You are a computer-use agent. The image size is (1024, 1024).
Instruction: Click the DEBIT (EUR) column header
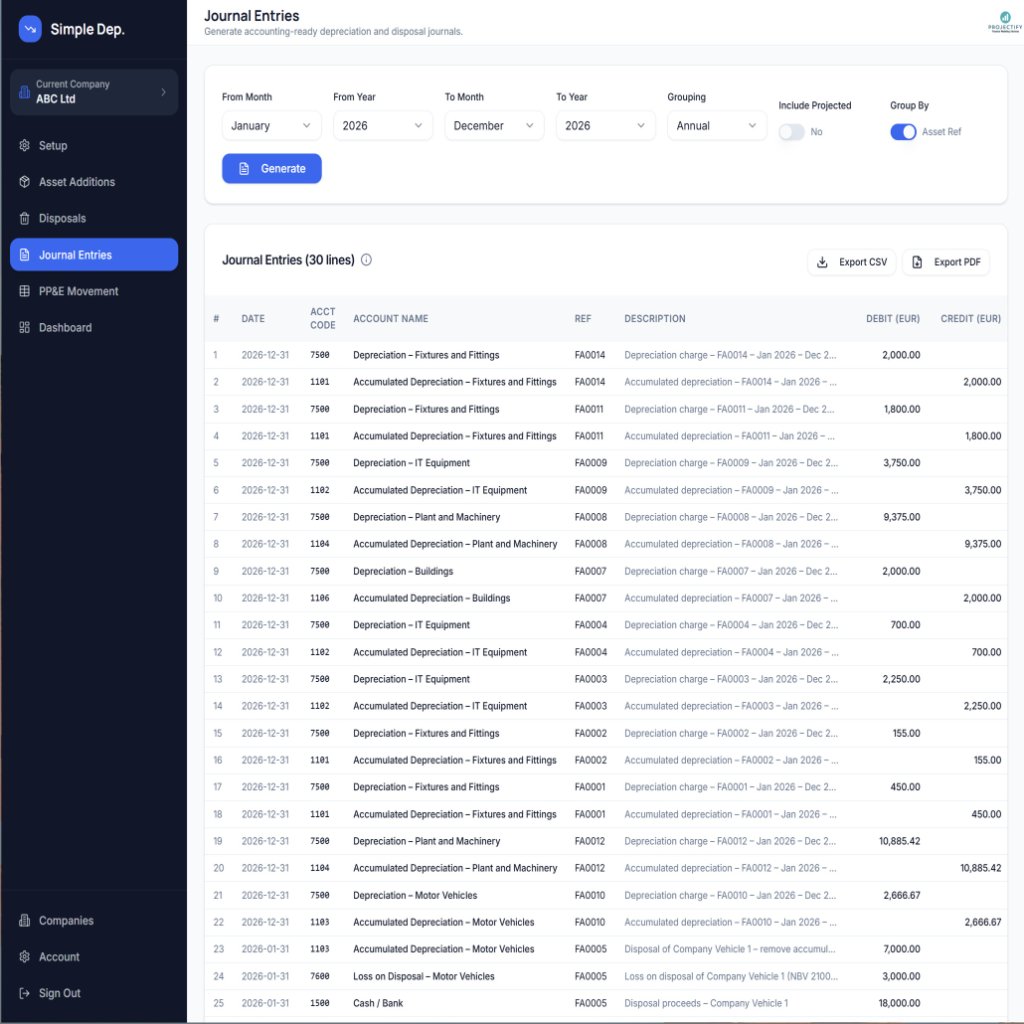pyautogui.click(x=893, y=319)
